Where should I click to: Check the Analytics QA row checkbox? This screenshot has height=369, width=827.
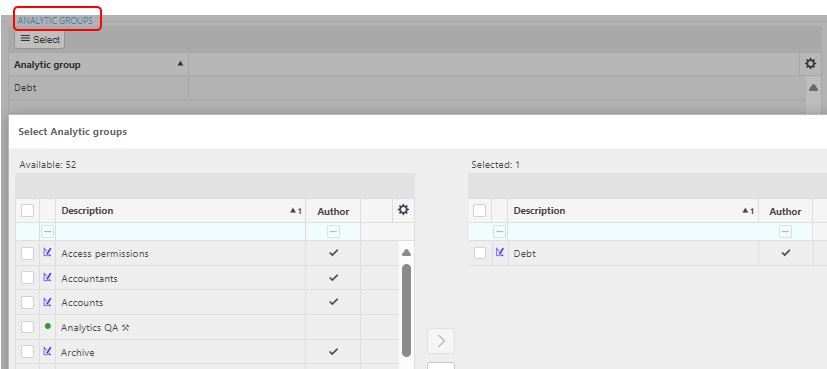click(x=27, y=327)
